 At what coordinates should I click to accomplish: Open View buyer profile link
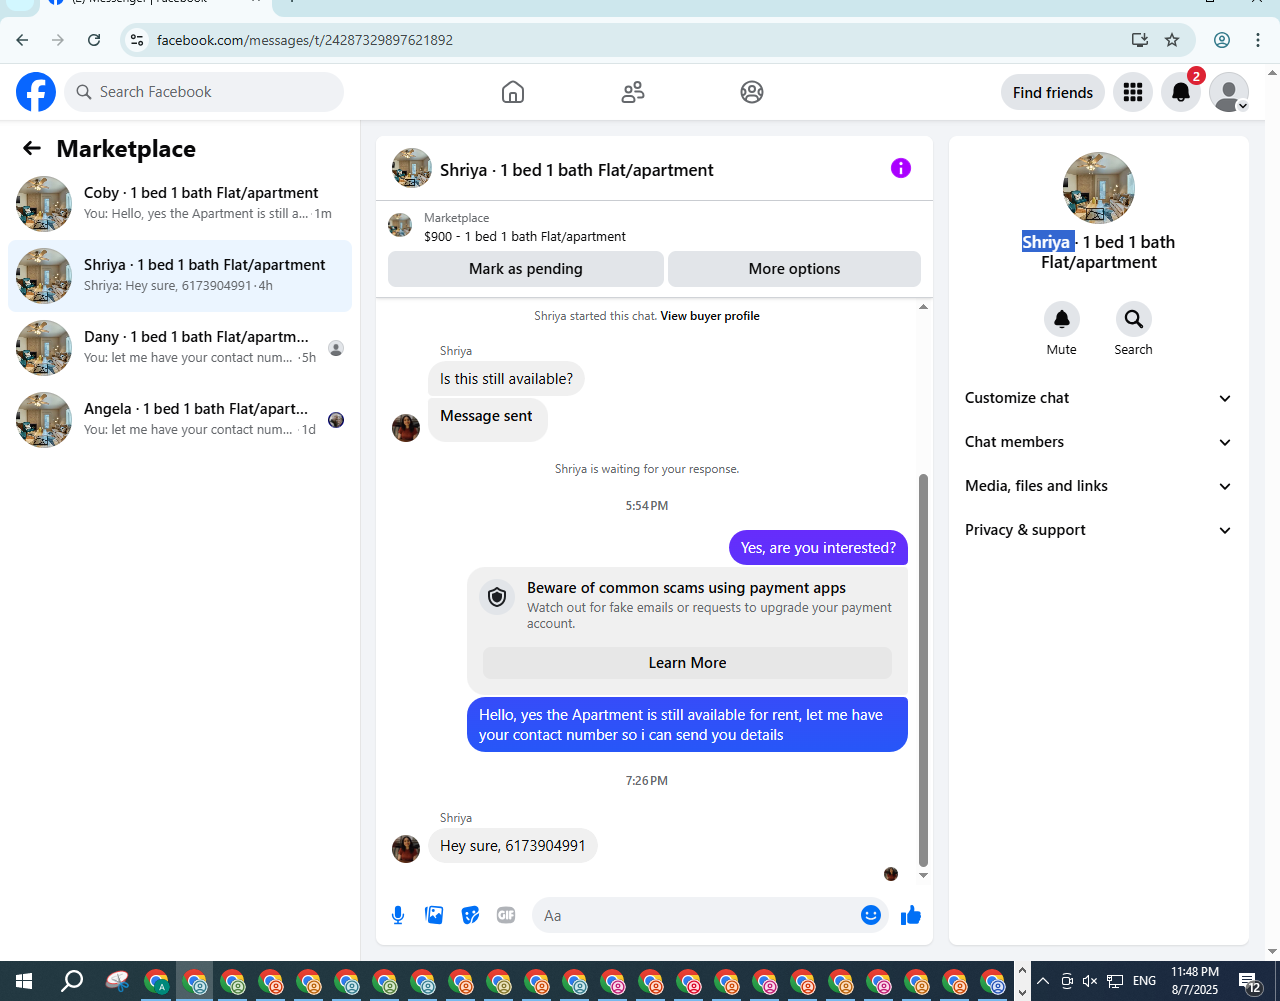710,316
